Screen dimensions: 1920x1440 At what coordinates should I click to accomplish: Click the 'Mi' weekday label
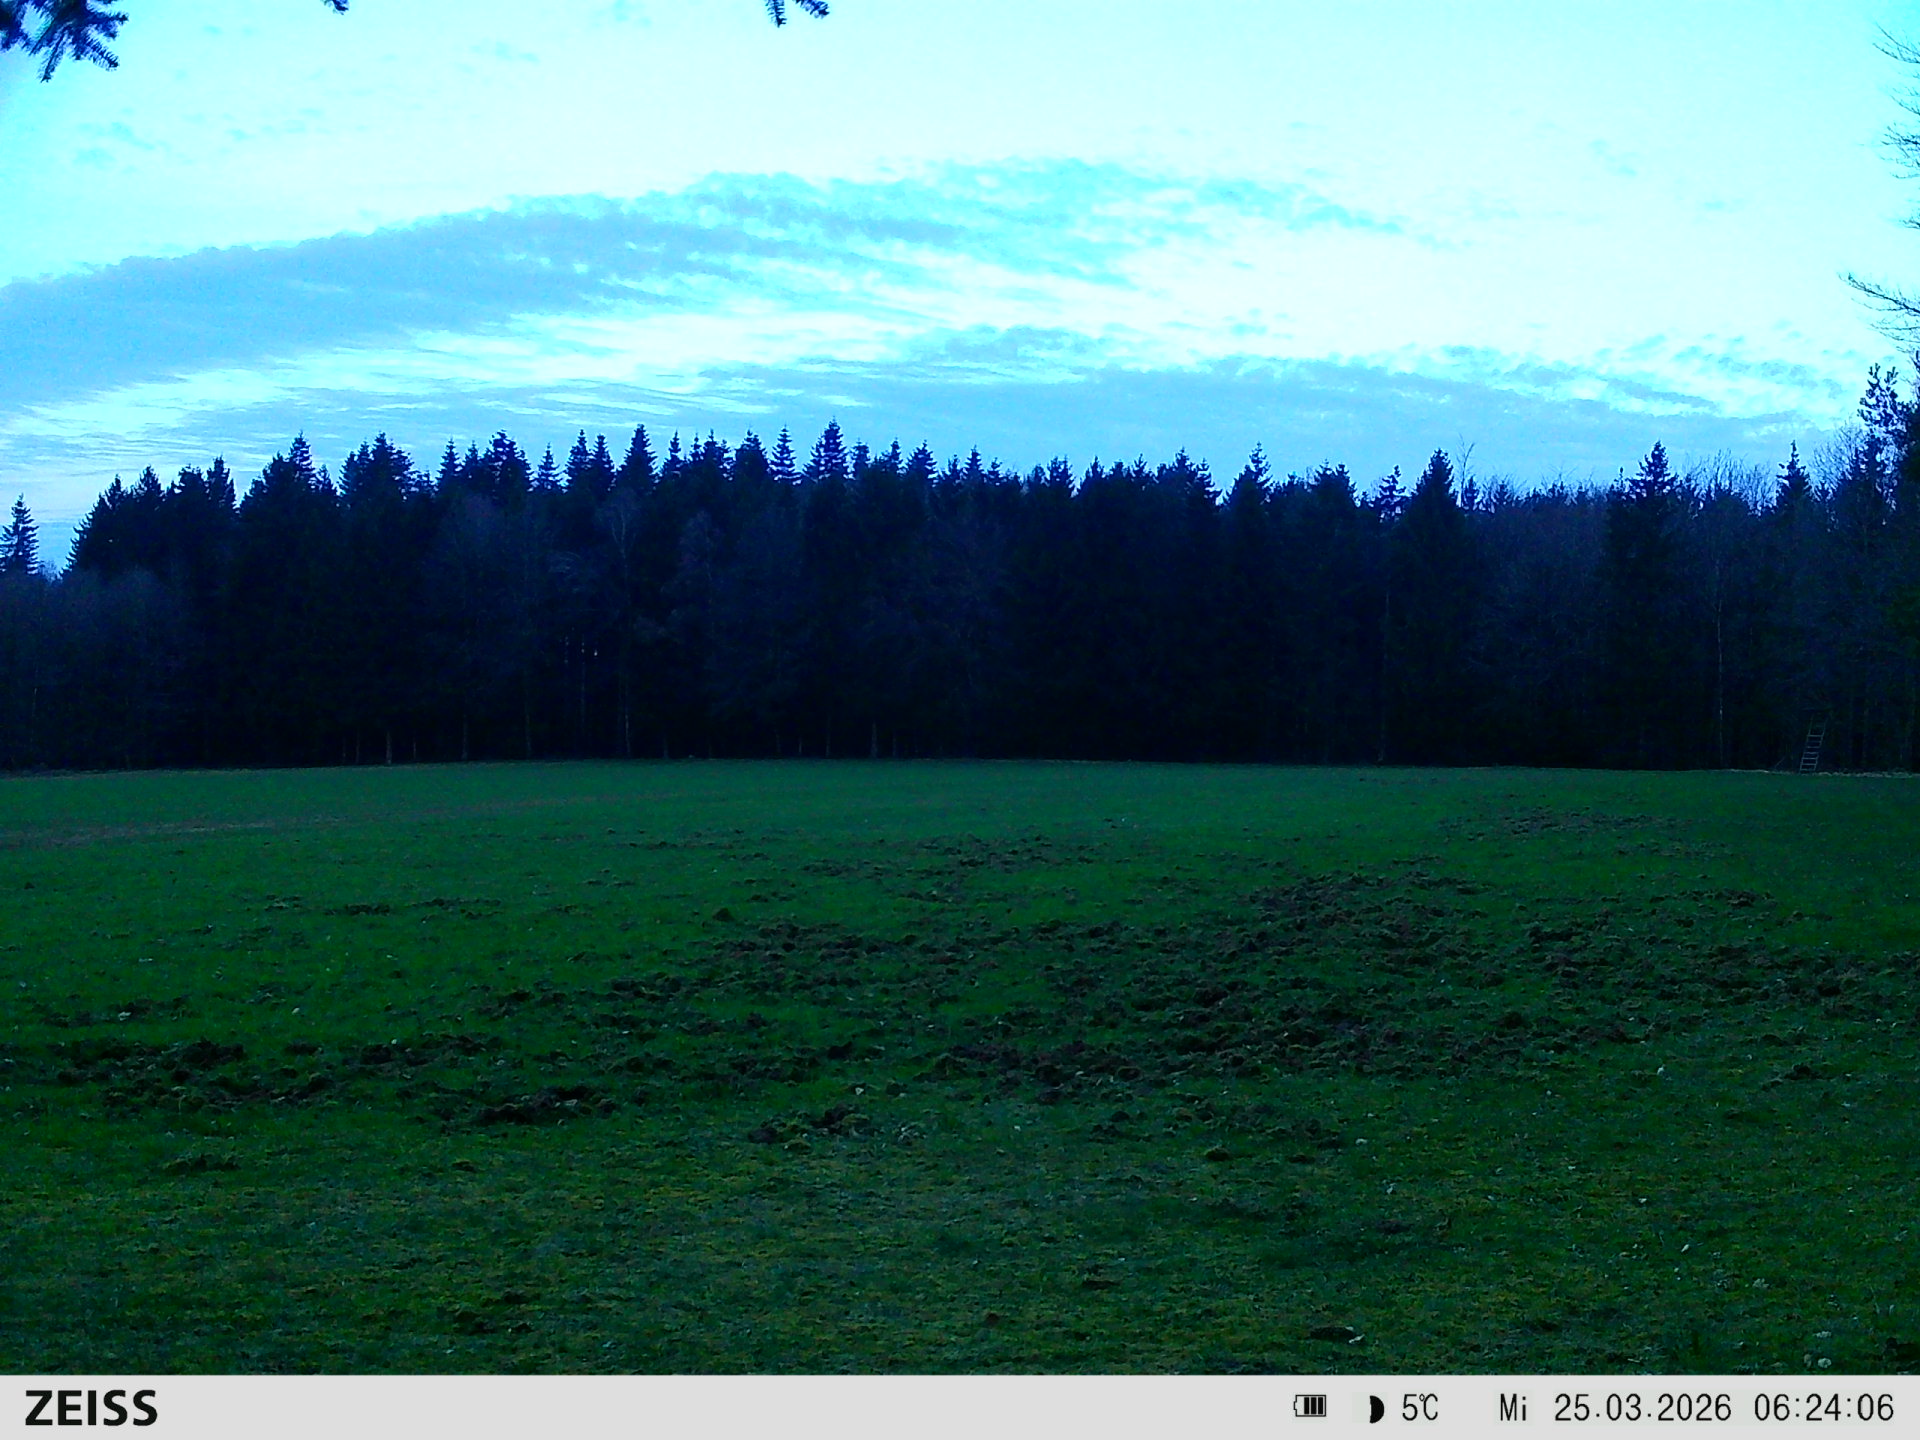coord(1512,1408)
